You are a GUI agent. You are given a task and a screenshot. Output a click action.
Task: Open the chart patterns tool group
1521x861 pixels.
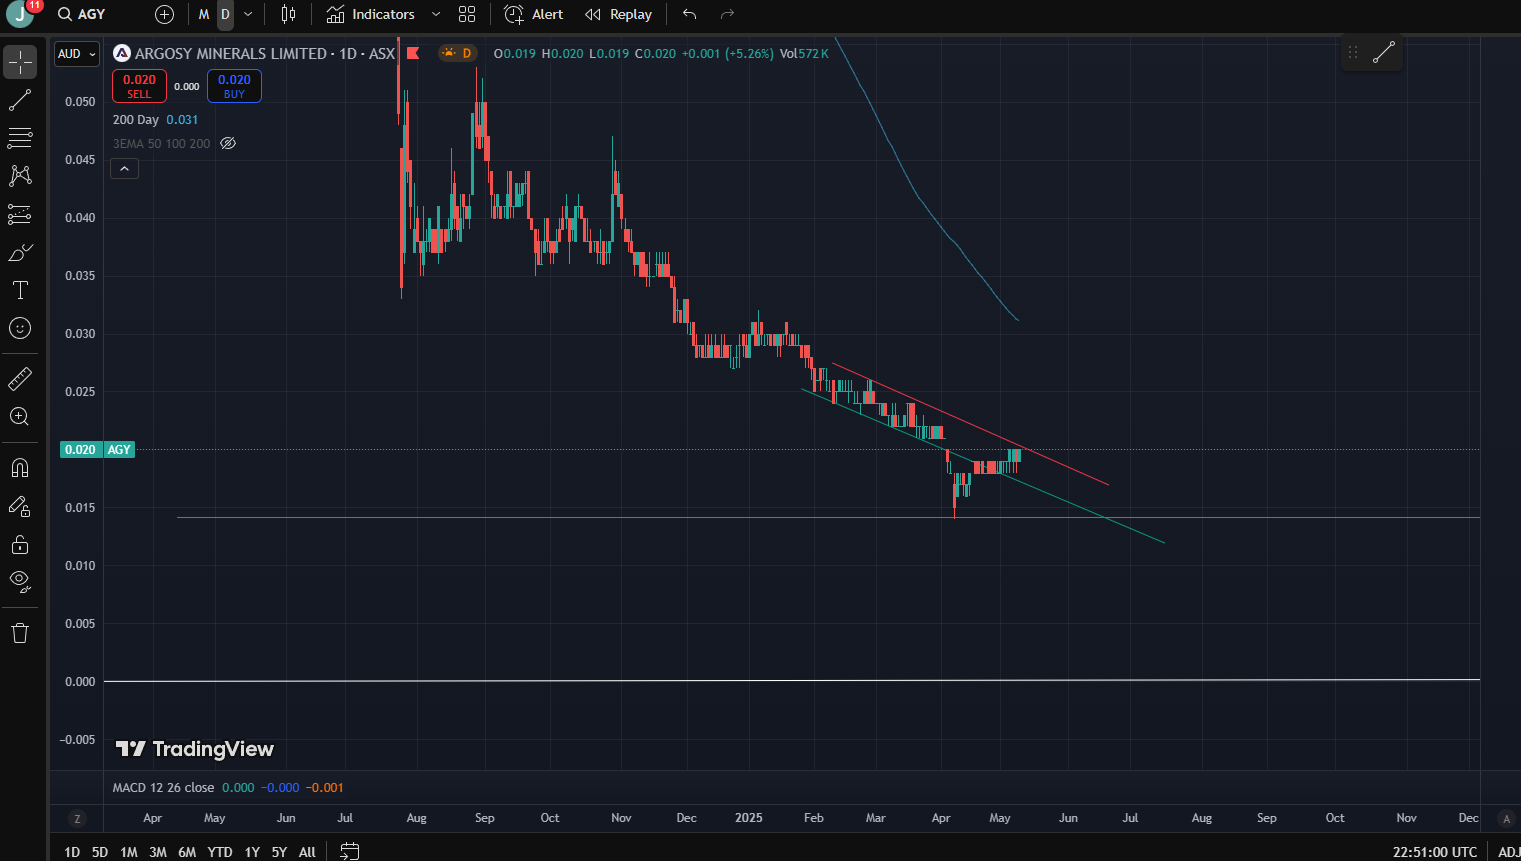click(20, 175)
